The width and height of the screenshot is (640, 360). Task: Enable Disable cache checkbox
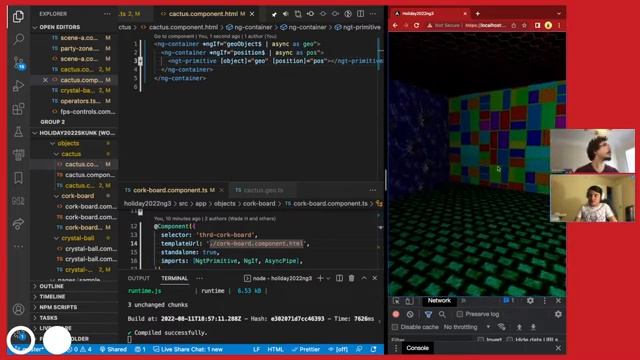[x=395, y=327]
